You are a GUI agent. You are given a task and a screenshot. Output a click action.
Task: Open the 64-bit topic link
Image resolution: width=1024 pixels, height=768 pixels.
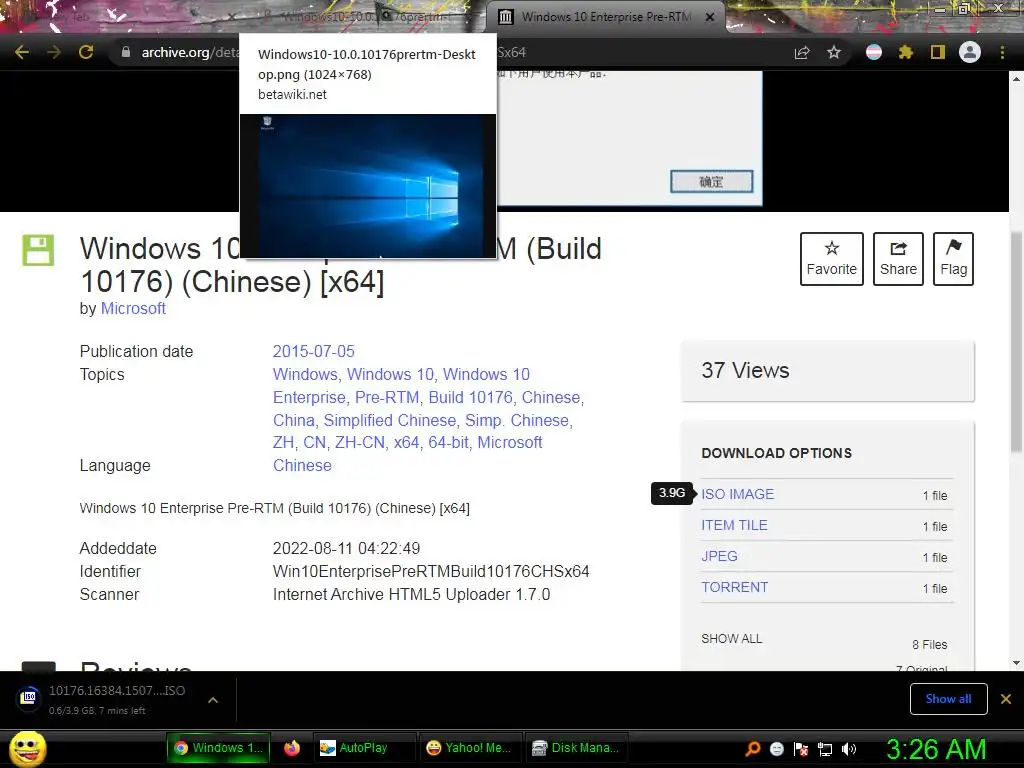tap(448, 442)
